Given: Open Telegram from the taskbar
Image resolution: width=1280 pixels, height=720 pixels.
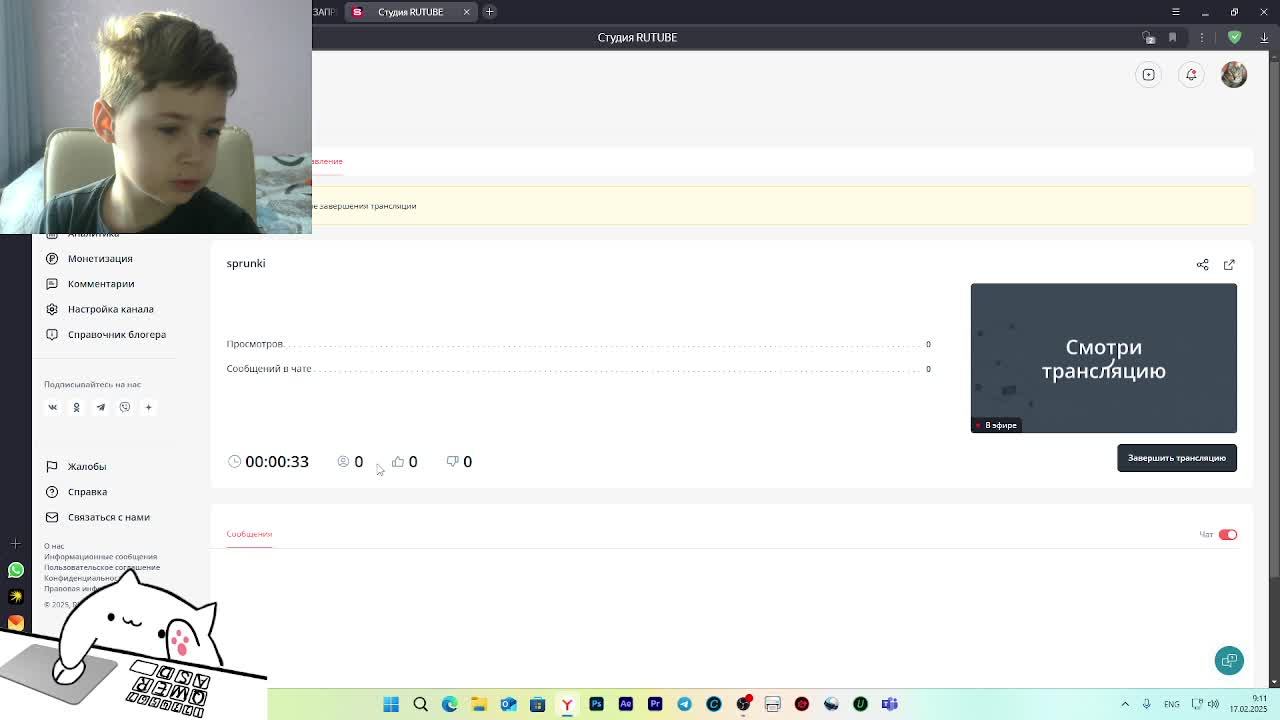Looking at the screenshot, I should (x=684, y=704).
